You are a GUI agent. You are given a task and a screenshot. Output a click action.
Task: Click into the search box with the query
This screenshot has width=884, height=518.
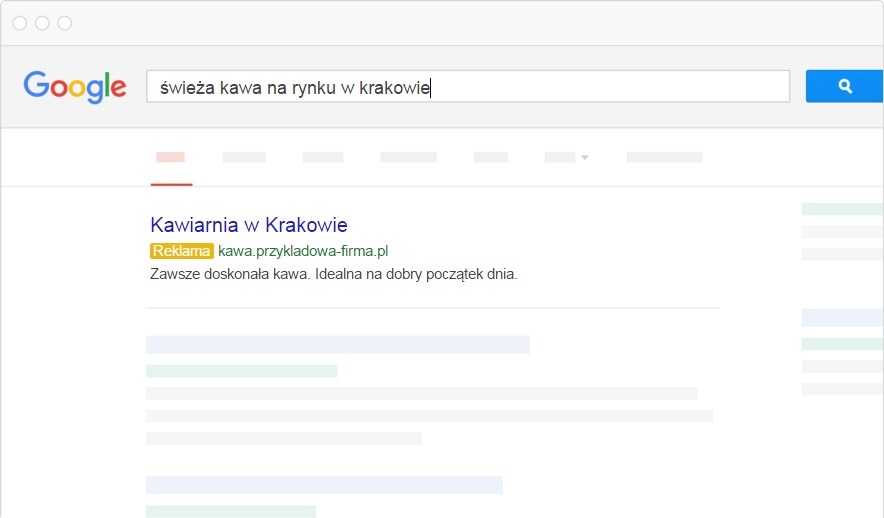[x=468, y=86]
